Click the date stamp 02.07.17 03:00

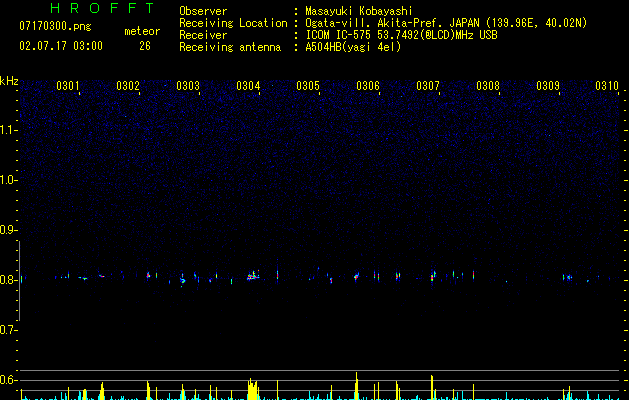(61, 46)
